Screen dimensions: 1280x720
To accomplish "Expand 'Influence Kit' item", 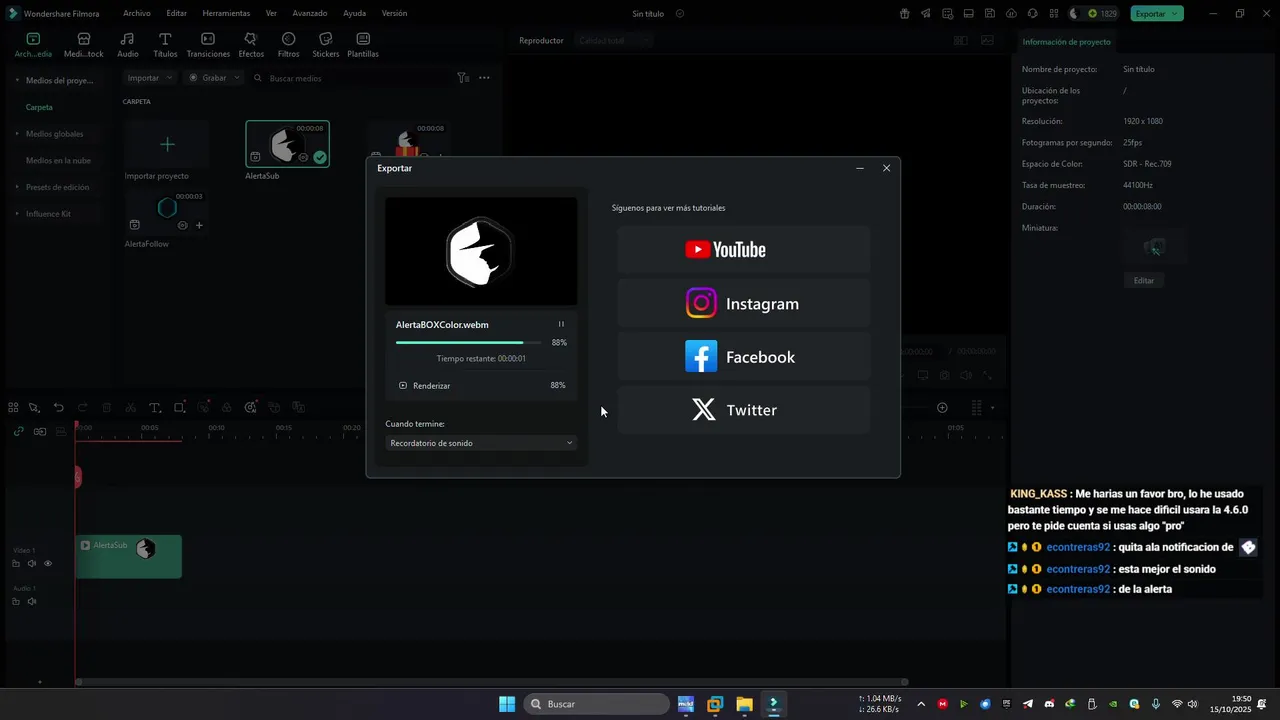I will tap(17, 214).
